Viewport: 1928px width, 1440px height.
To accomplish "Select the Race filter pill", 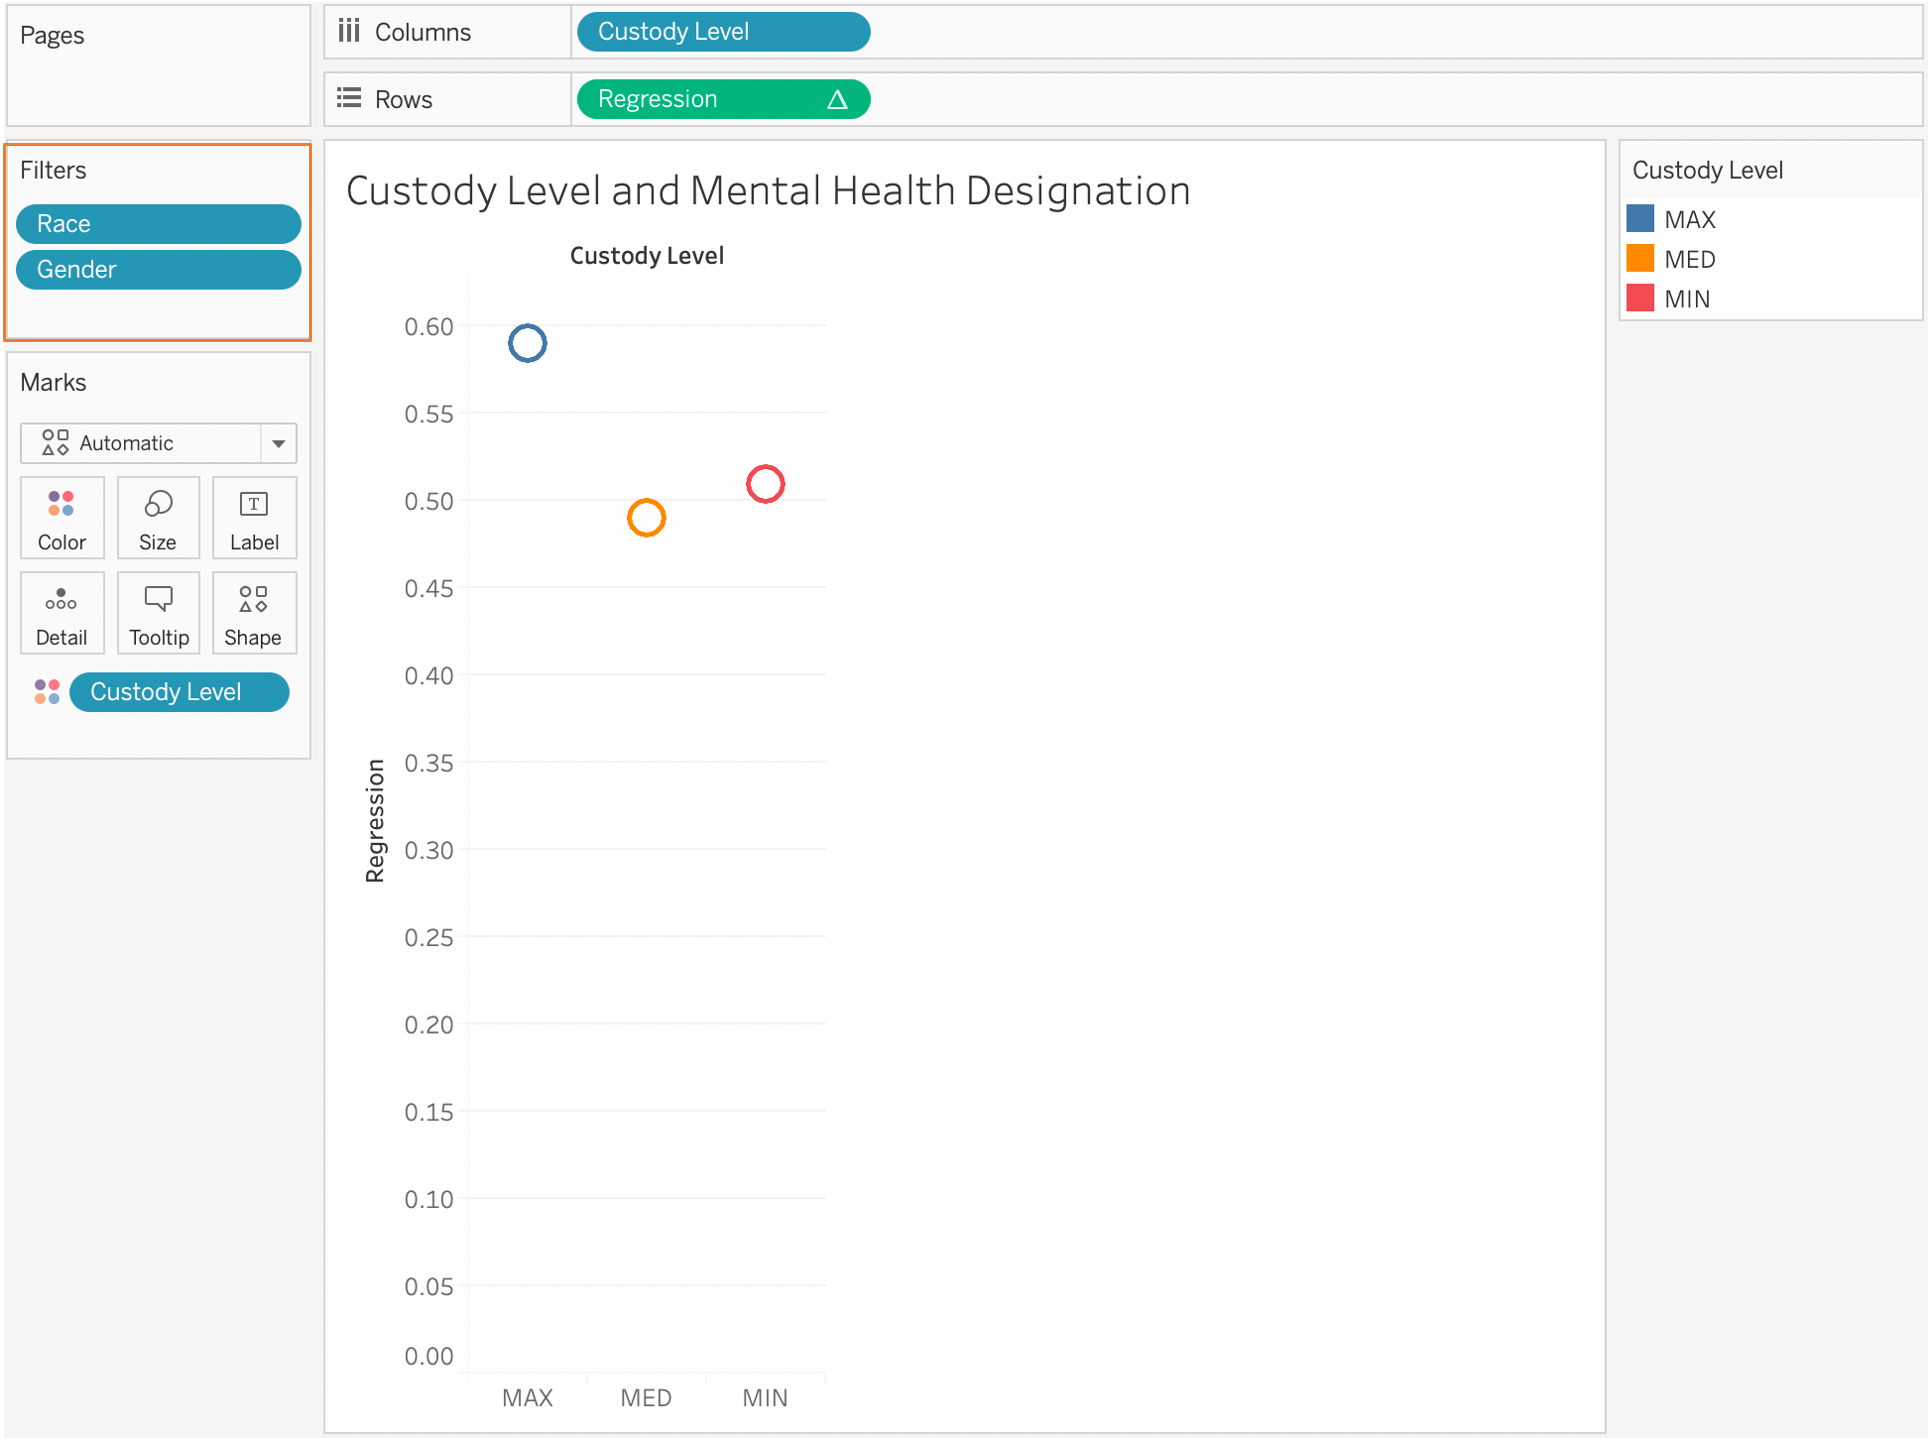I will [x=158, y=224].
